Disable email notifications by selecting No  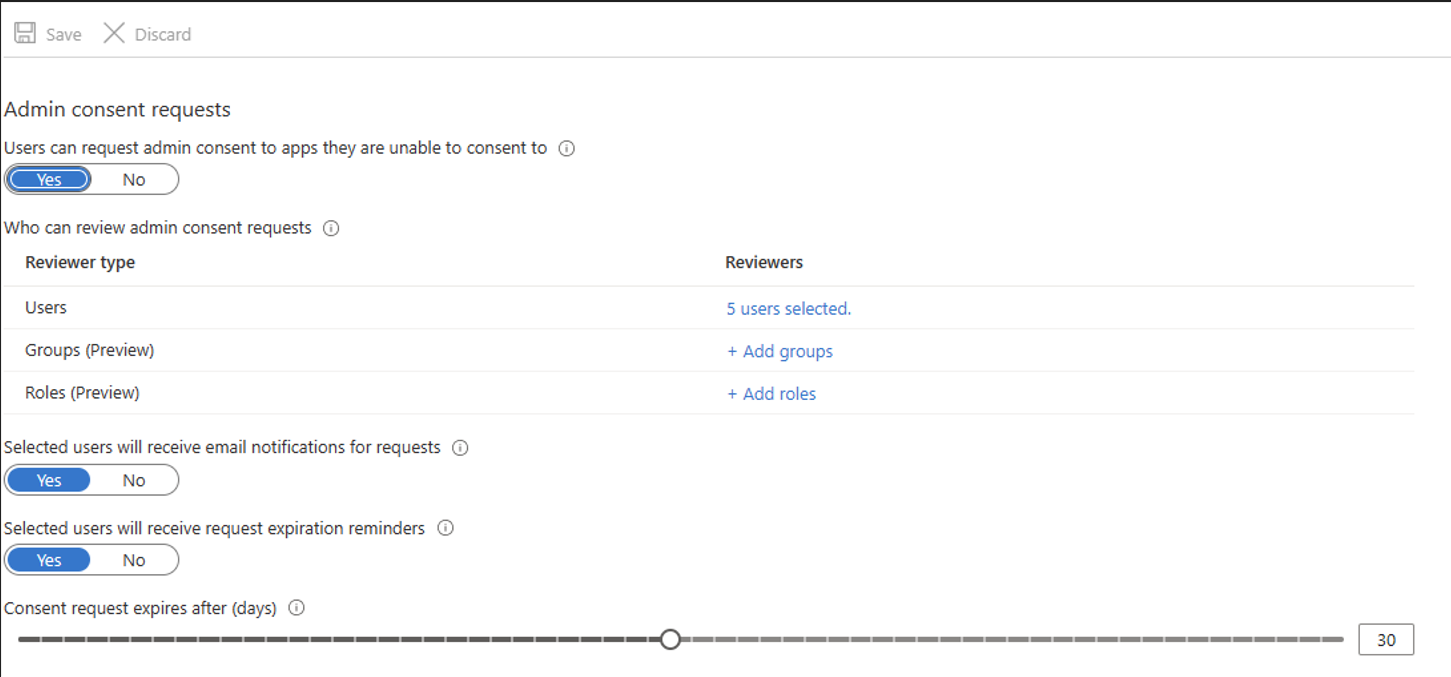(x=134, y=480)
